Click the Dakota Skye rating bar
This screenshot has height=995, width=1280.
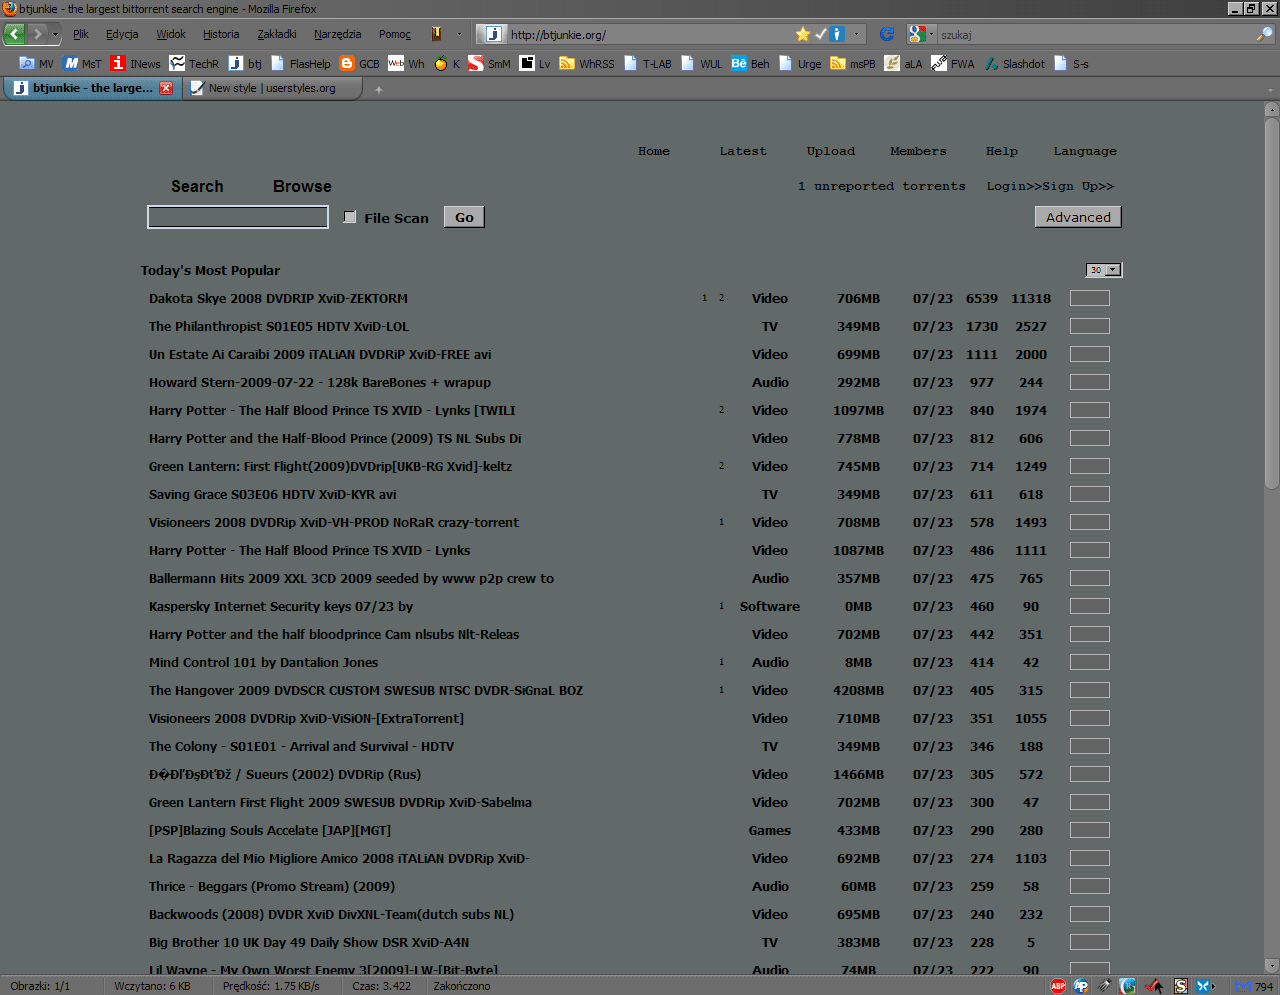click(x=1090, y=298)
